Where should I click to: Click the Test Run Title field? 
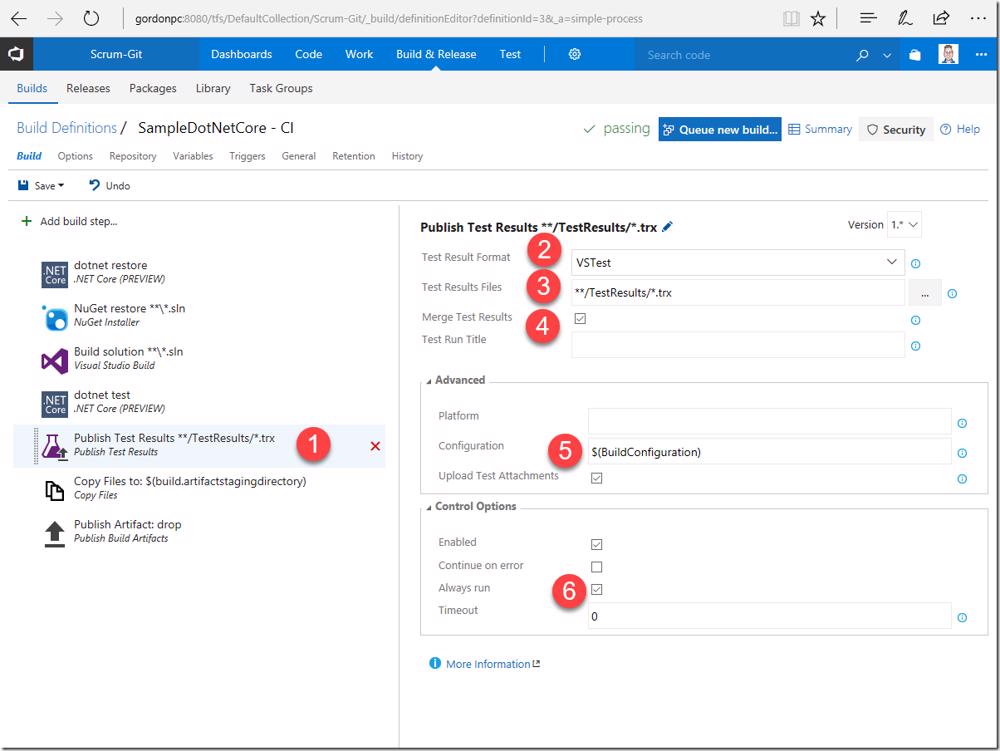(x=737, y=345)
